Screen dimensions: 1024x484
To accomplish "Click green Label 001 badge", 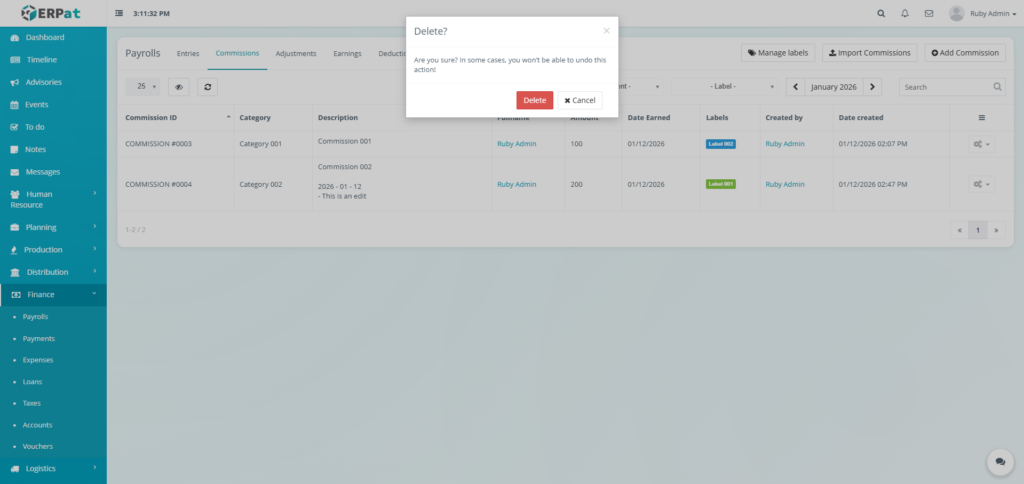I will 720,184.
